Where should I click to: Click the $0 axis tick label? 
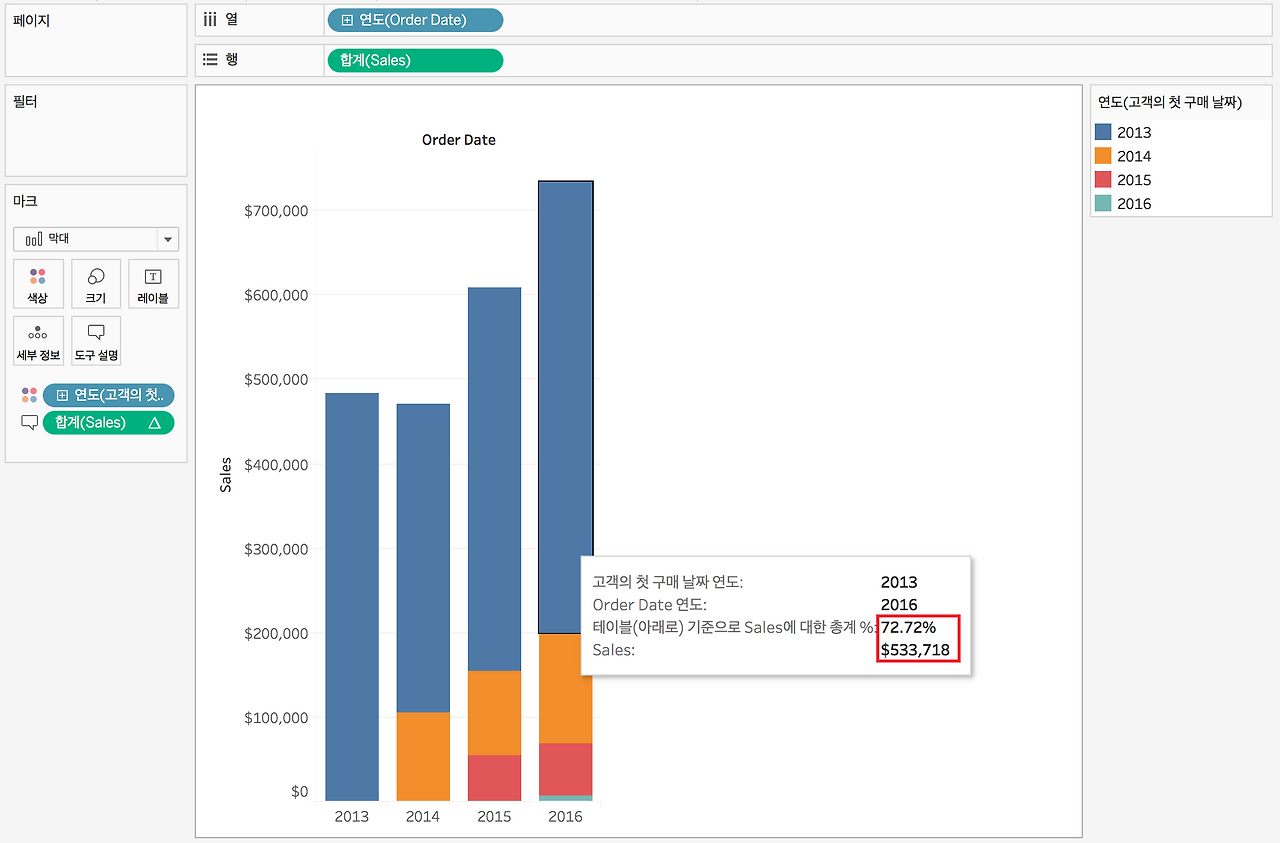(300, 792)
